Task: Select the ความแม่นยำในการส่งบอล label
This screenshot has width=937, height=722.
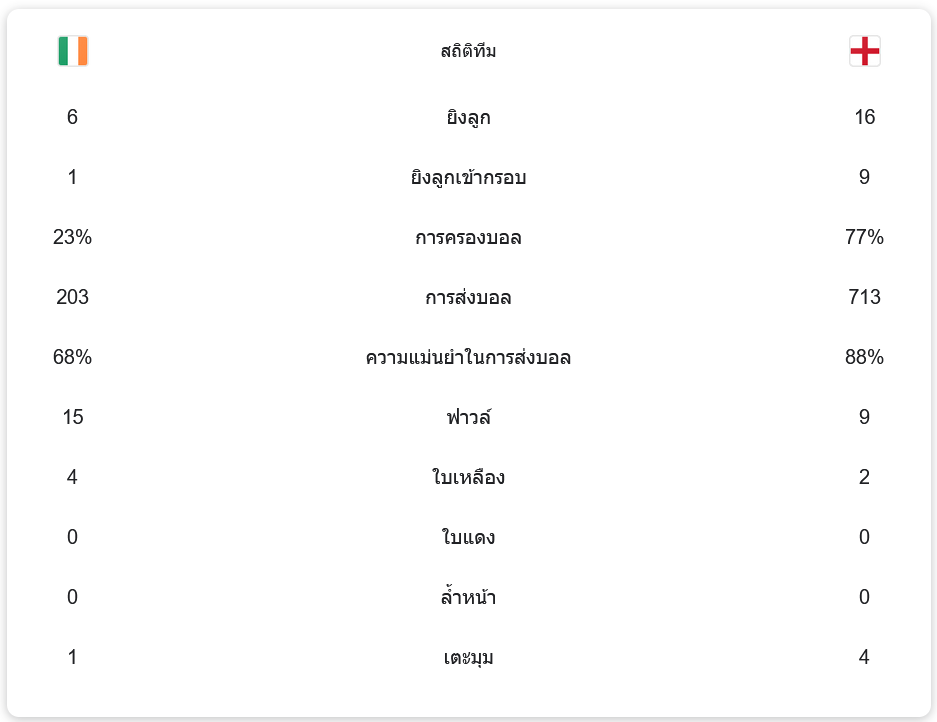Action: [468, 358]
